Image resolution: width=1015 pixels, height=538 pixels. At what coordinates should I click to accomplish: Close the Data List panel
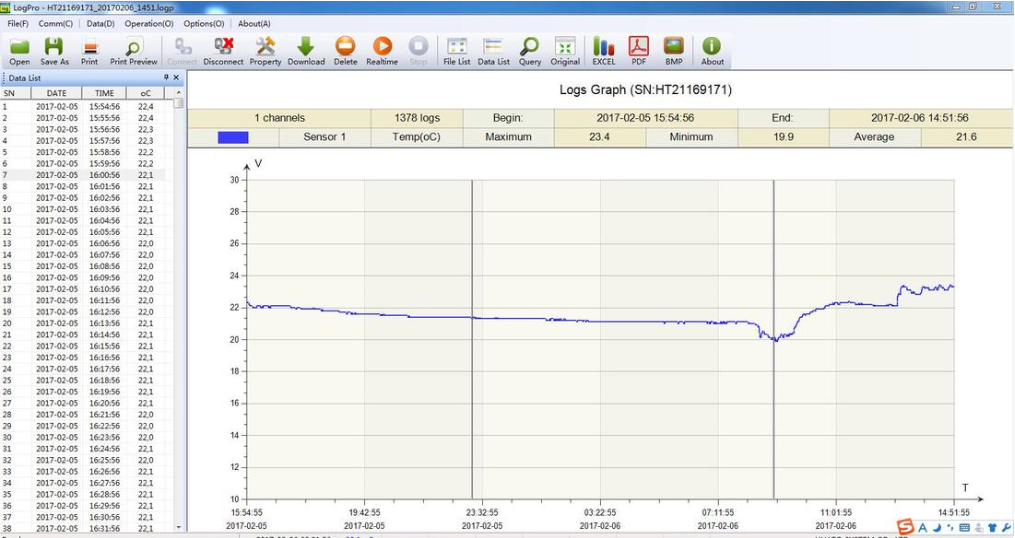[x=177, y=77]
